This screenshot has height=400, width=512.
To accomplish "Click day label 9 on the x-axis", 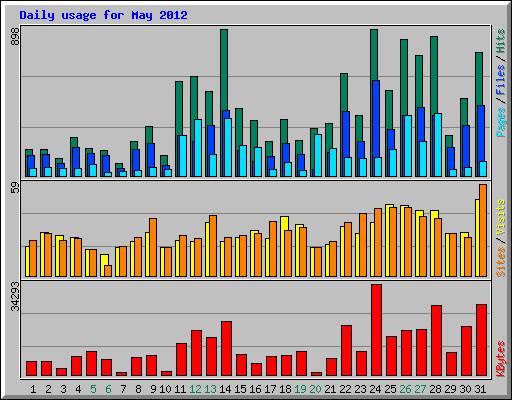I will click(x=153, y=389).
